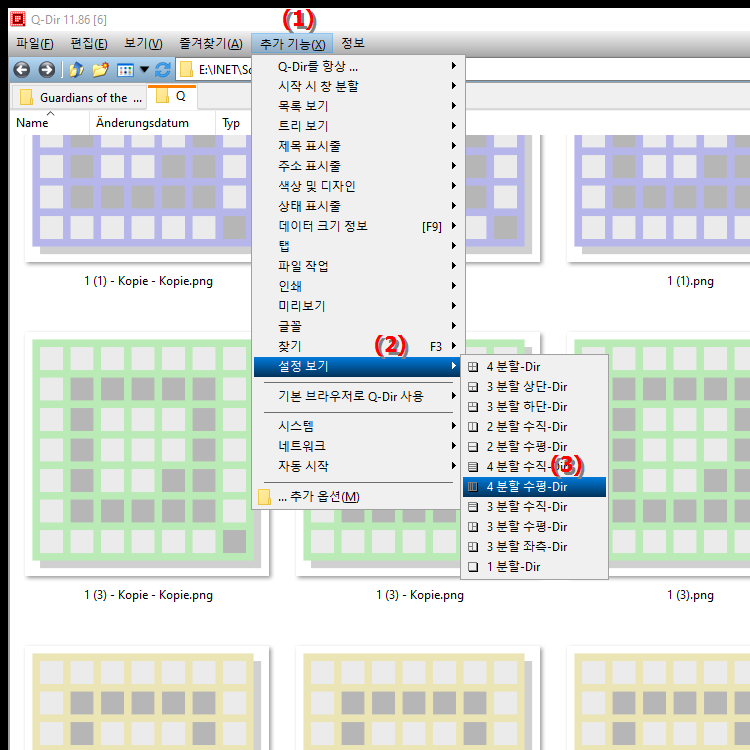Open the 정보 menu

(353, 44)
